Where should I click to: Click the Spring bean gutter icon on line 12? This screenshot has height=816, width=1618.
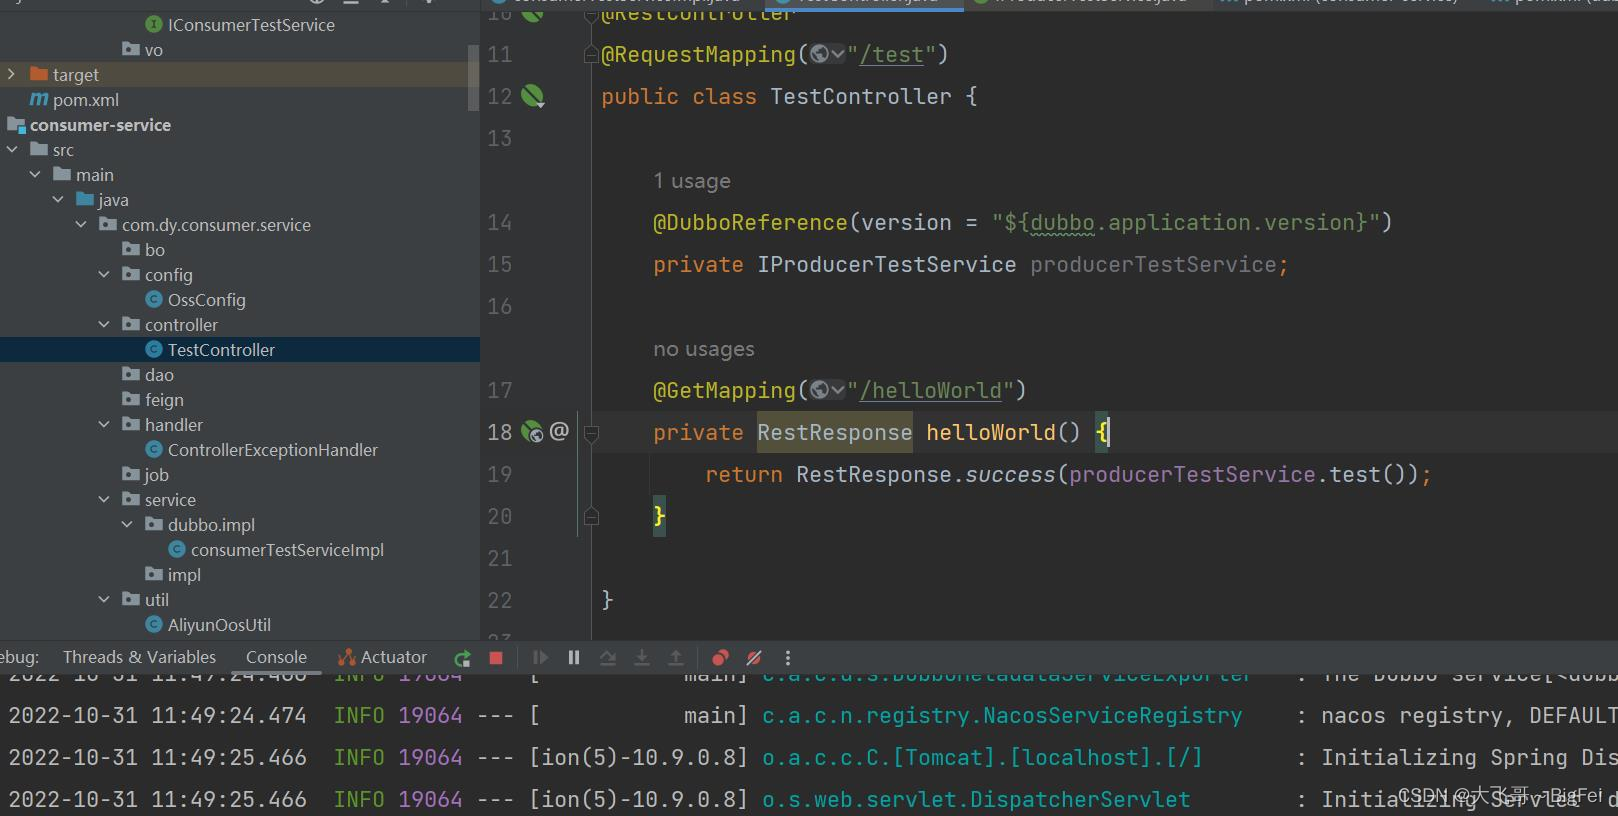[533, 96]
